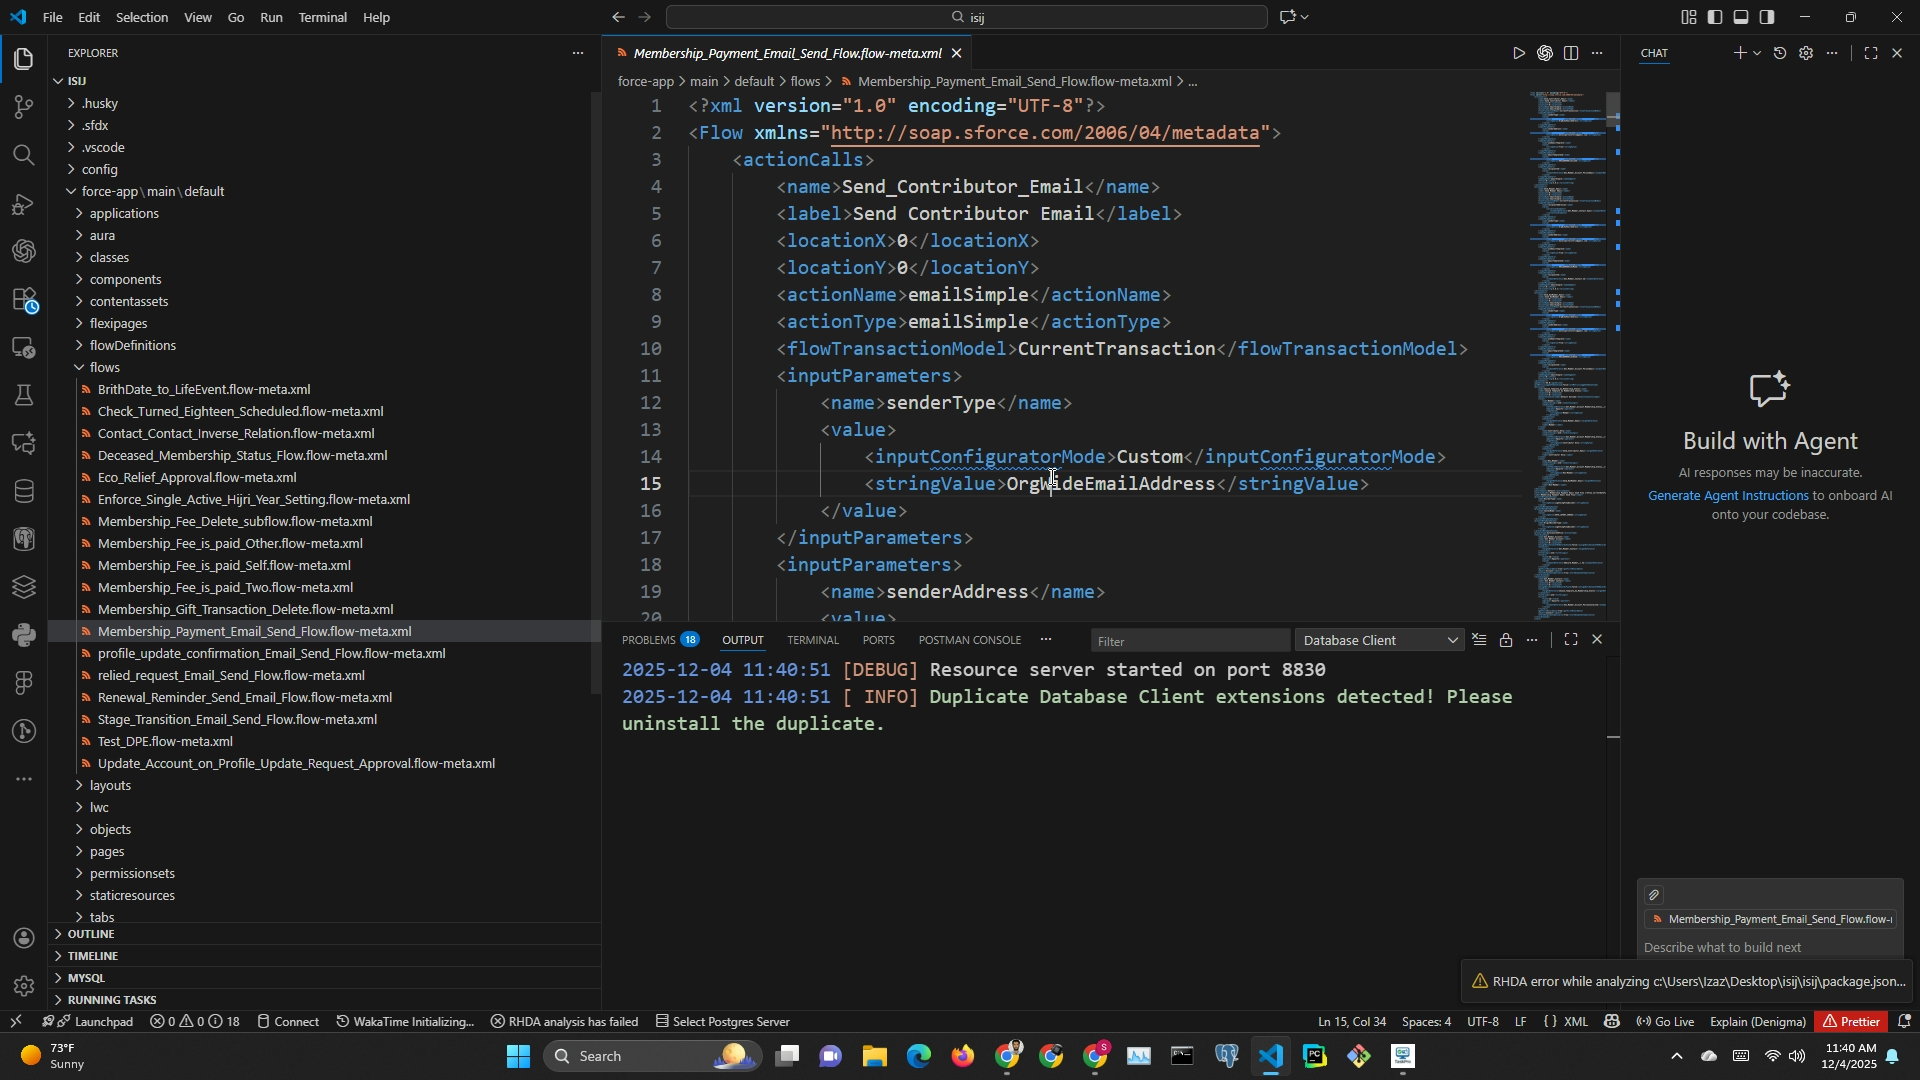Open the Source Control view
Viewport: 1920px width, 1080px height.
click(24, 107)
